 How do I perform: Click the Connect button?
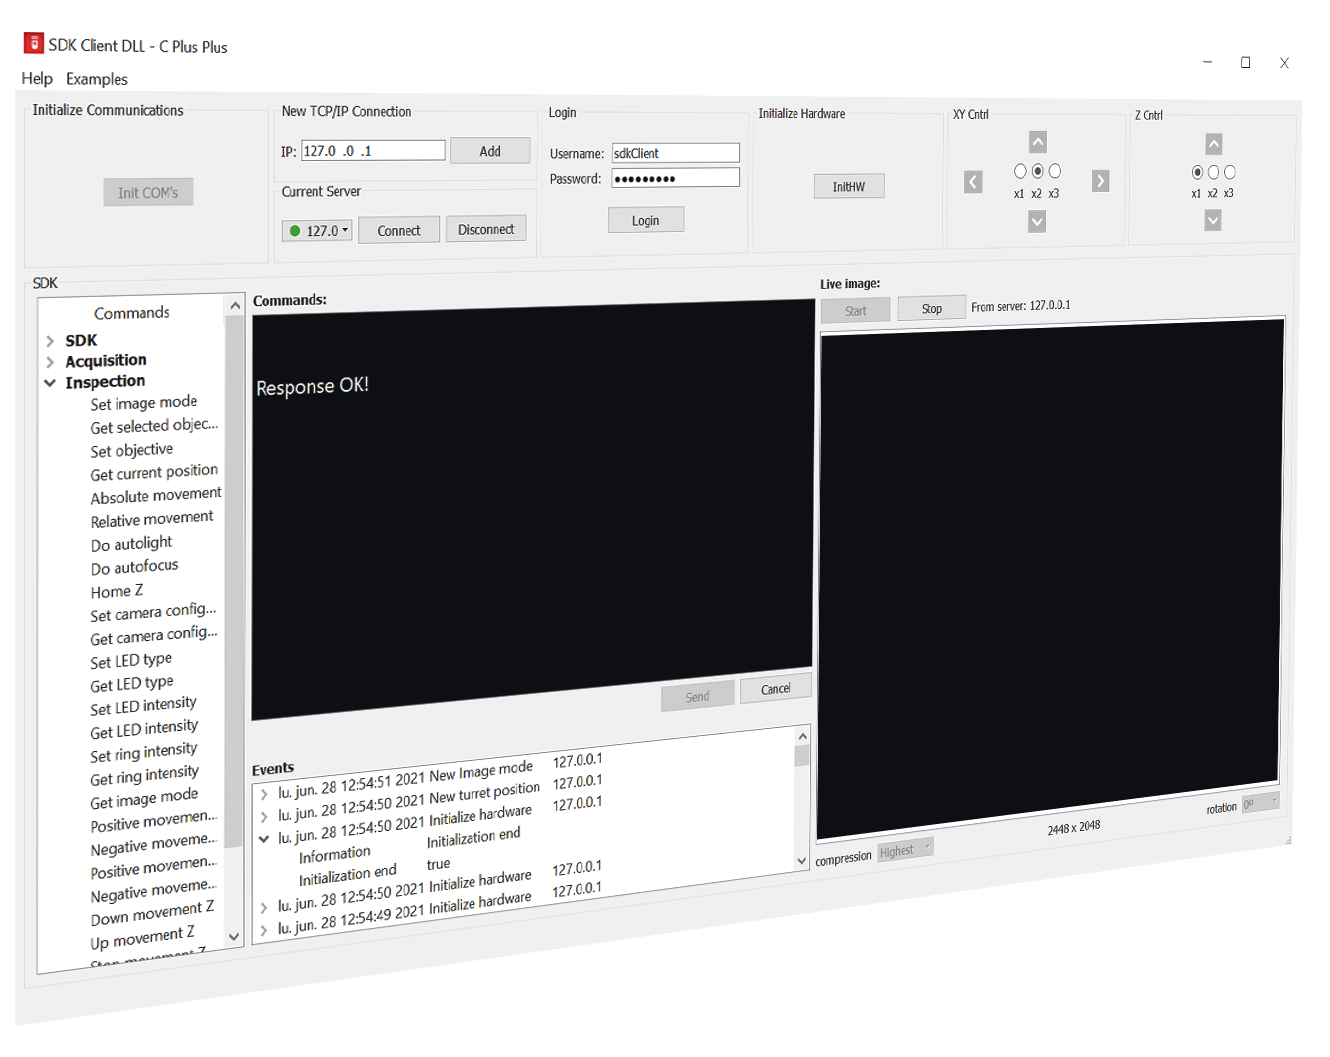point(399,230)
